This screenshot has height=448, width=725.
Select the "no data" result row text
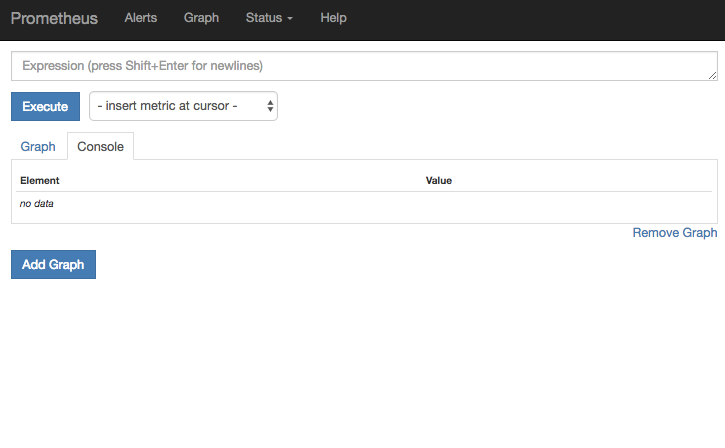tap(37, 203)
